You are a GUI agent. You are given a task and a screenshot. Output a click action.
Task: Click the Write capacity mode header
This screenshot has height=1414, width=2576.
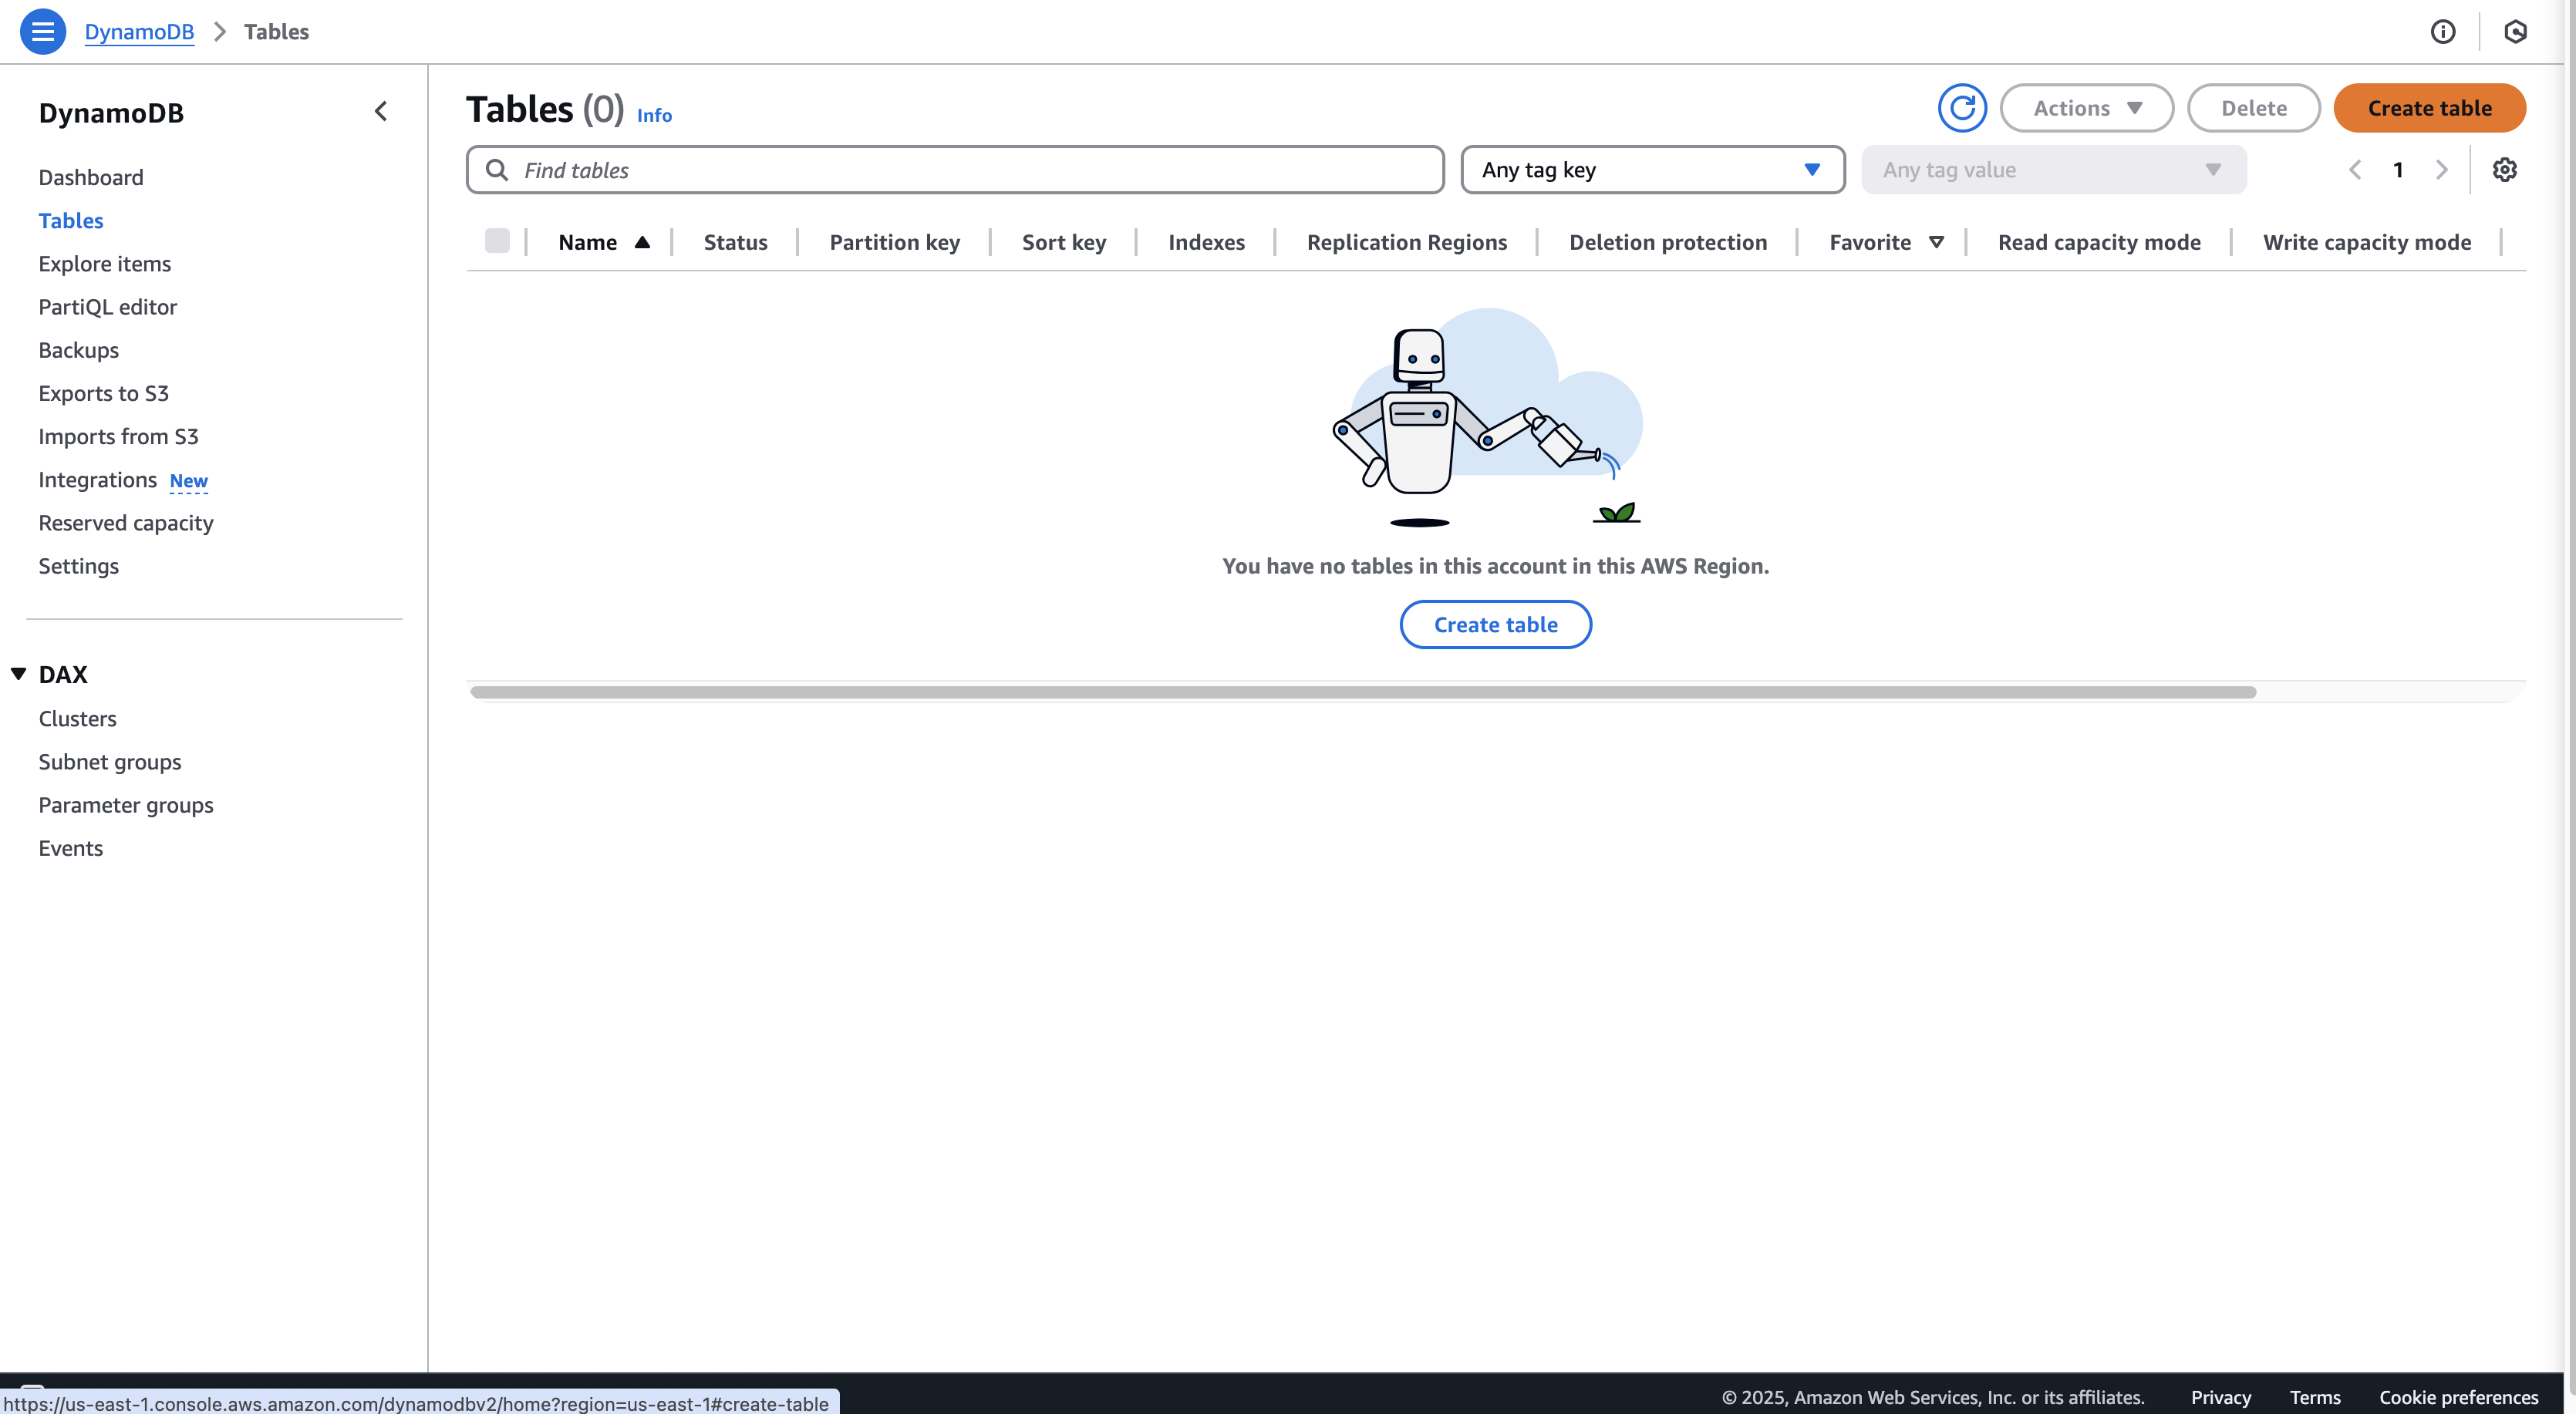[x=2367, y=242]
